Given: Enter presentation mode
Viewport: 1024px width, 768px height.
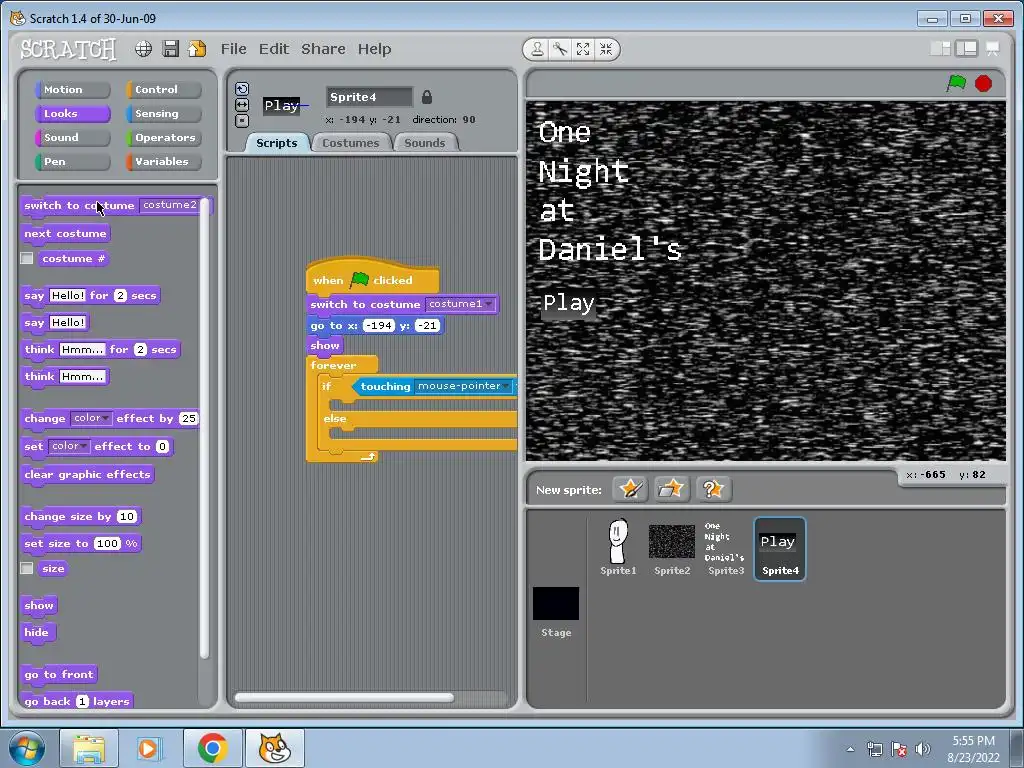Looking at the screenshot, I should pyautogui.click(x=993, y=49).
